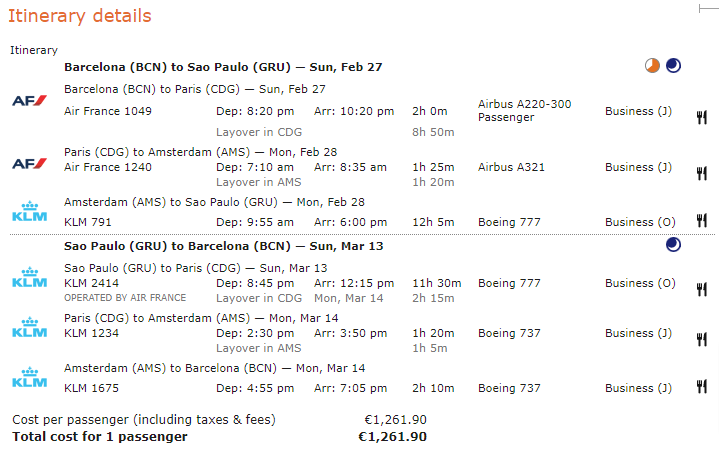Click the meal icon for Air France 1049
Image resolution: width=719 pixels, height=451 pixels.
(701, 117)
